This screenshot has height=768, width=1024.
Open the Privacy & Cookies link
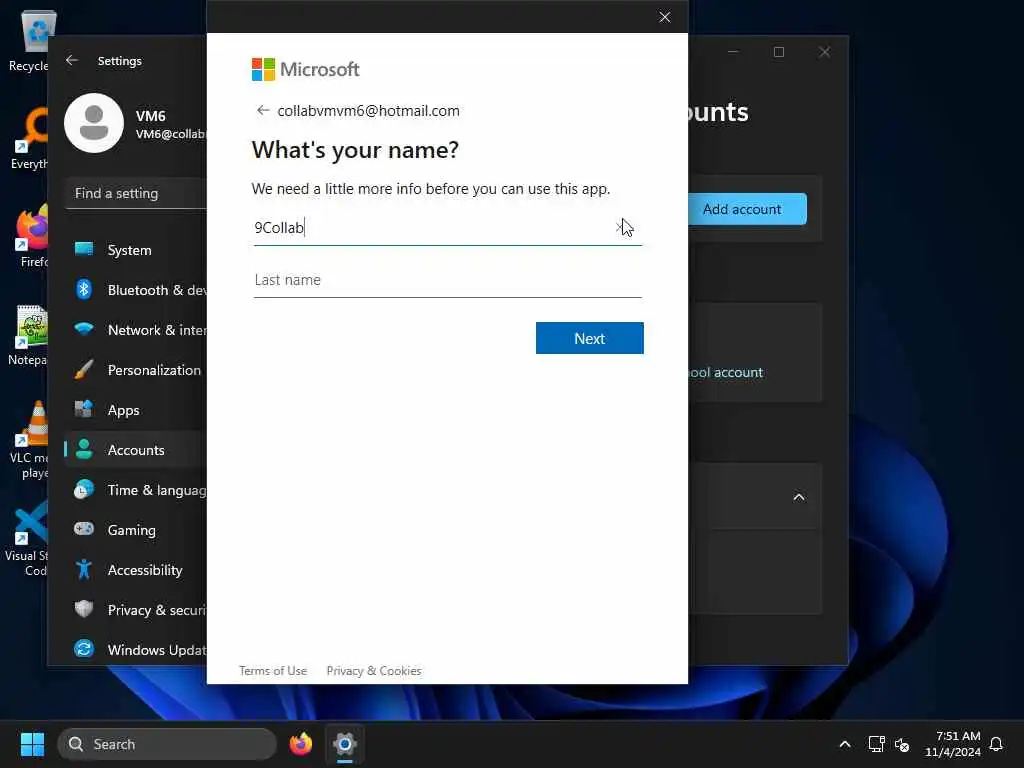pos(374,671)
